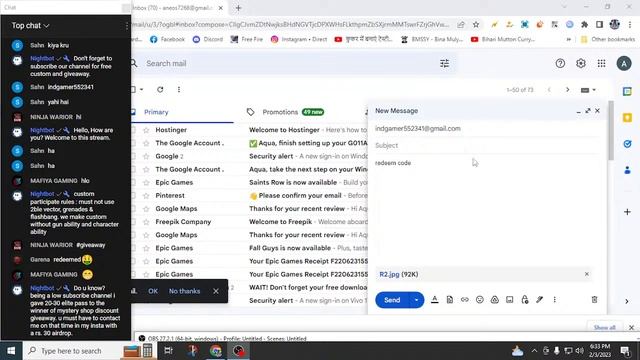The height and width of the screenshot is (360, 640).
Task: Open Discord bookmark
Action: (x=208, y=39)
